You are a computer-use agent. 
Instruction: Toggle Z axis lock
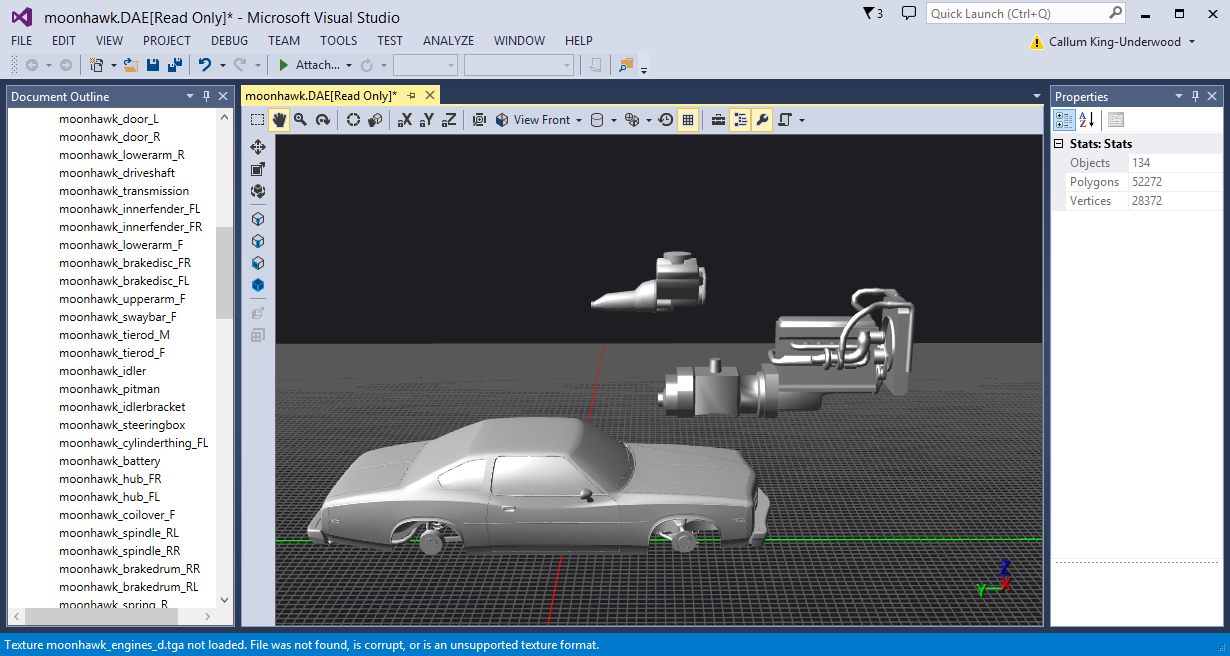(449, 120)
